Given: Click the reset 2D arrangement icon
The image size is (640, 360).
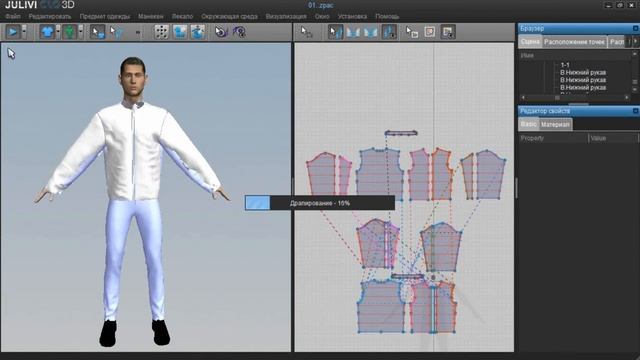Looking at the screenshot, I should click(x=180, y=32).
